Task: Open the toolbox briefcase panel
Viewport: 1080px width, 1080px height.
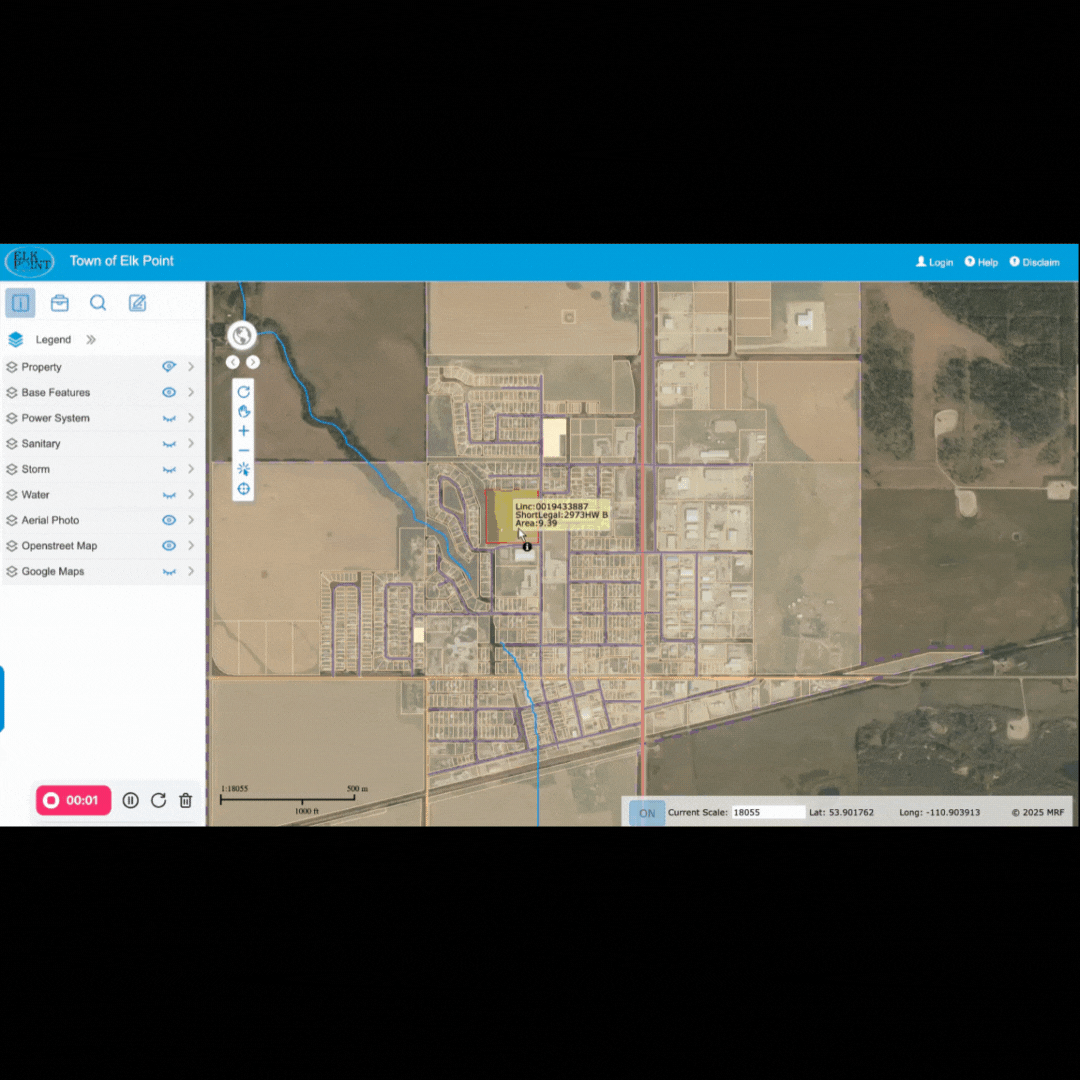Action: (59, 303)
